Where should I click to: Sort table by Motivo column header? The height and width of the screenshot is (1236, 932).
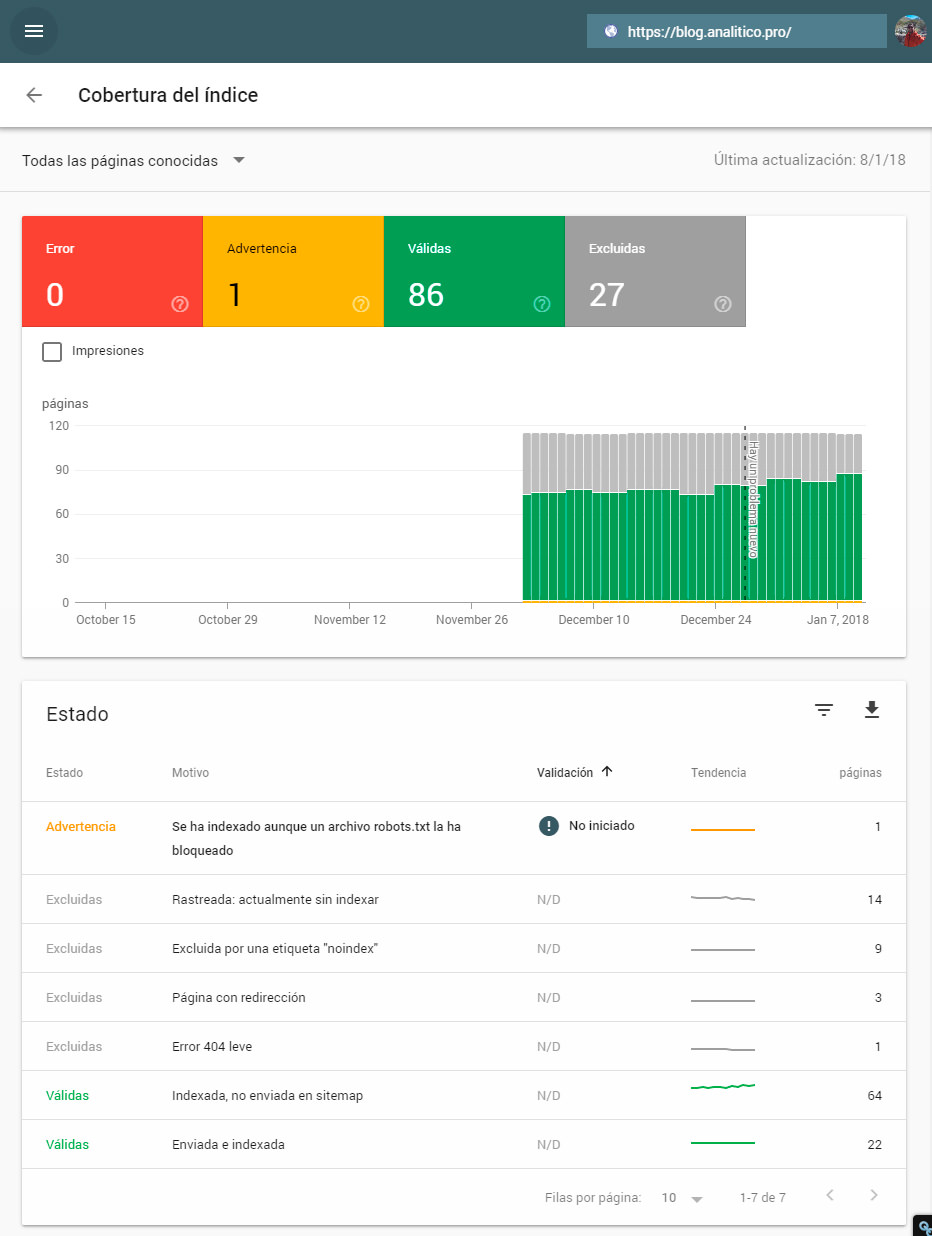click(x=190, y=773)
